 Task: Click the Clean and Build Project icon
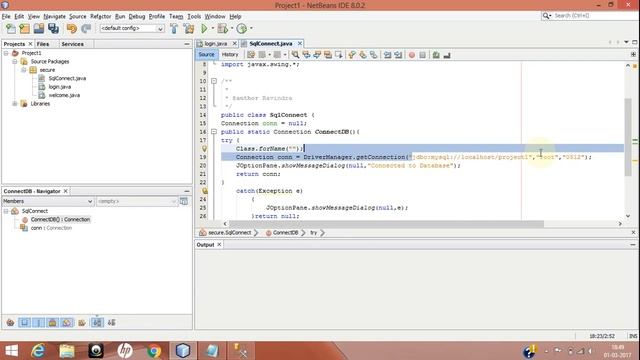pos(189,28)
